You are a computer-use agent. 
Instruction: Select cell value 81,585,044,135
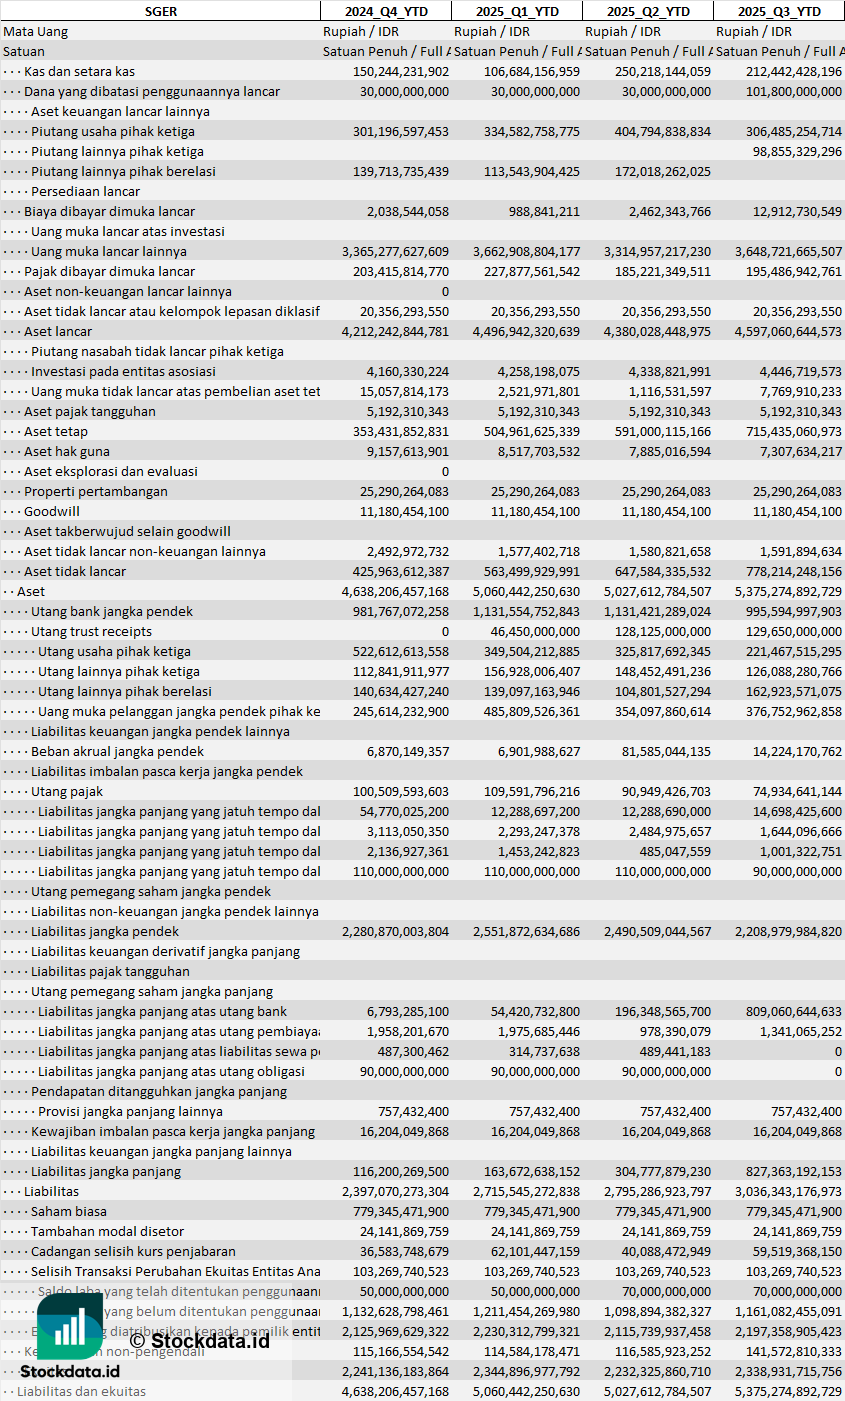coord(666,751)
